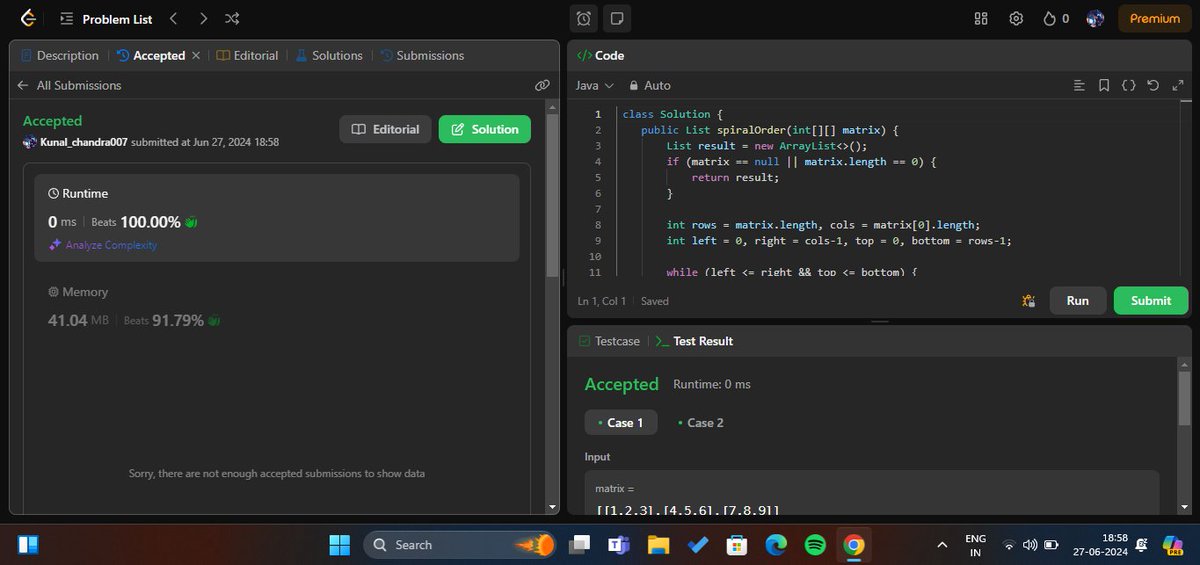Select Case 1 result

pyautogui.click(x=620, y=423)
